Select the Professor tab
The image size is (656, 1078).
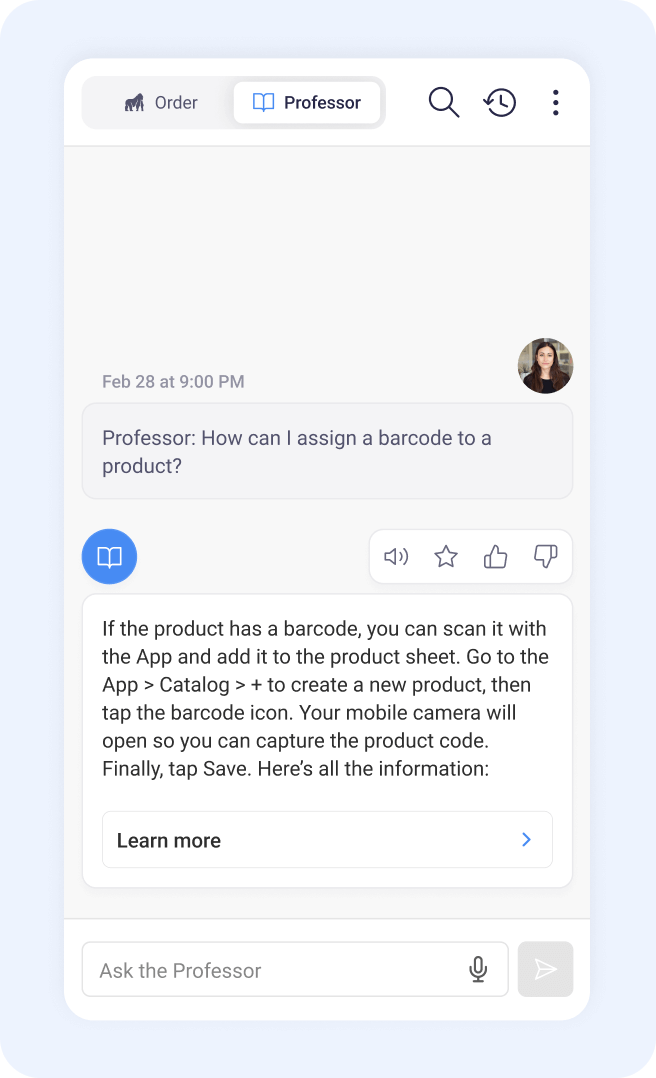coord(307,102)
